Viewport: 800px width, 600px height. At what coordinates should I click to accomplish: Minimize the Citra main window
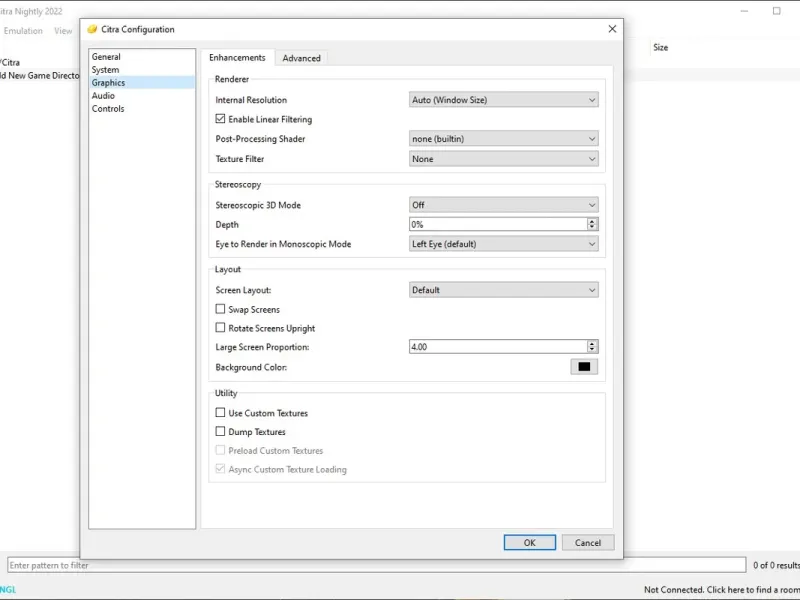pyautogui.click(x=744, y=11)
